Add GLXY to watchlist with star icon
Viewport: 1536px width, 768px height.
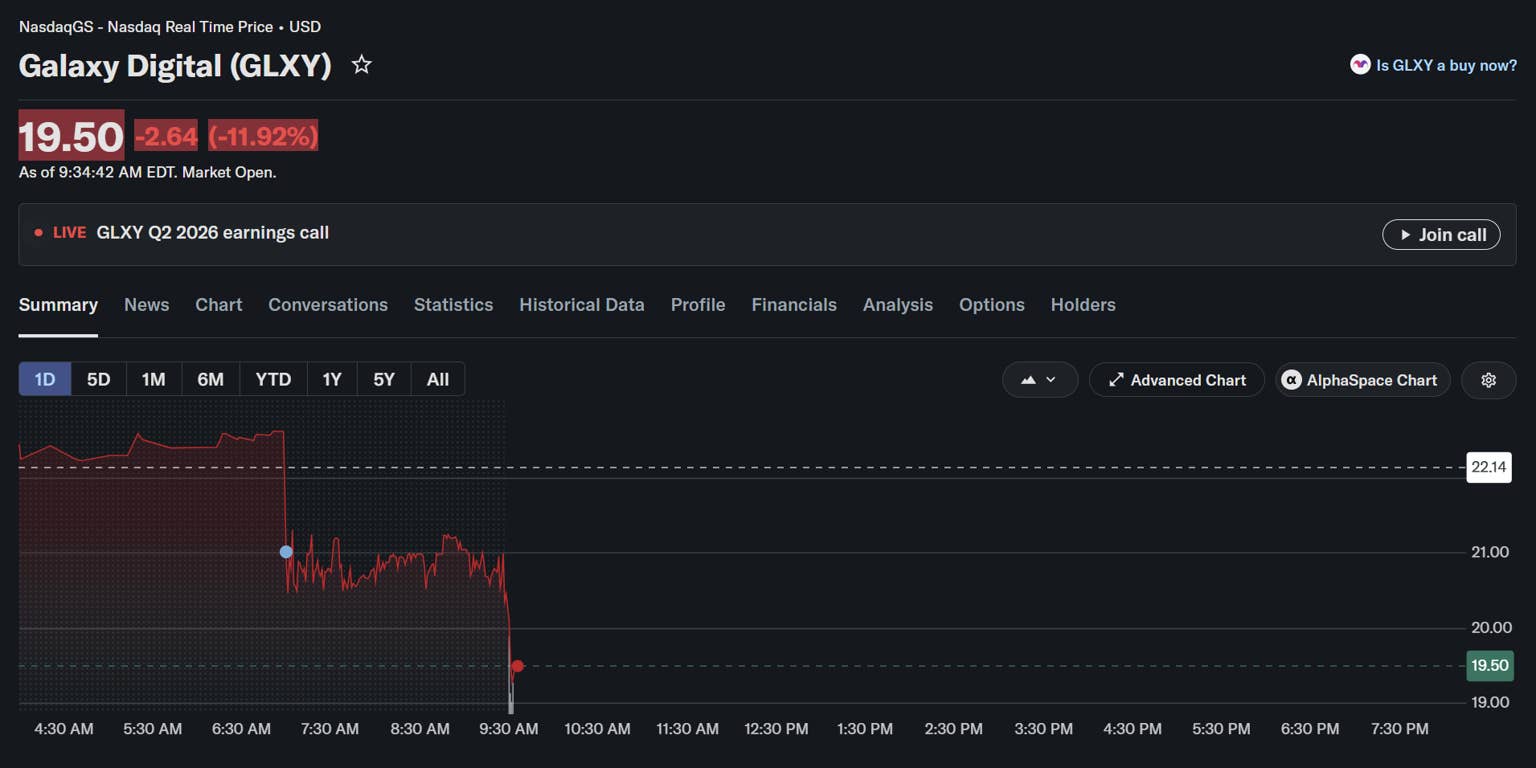tap(361, 65)
